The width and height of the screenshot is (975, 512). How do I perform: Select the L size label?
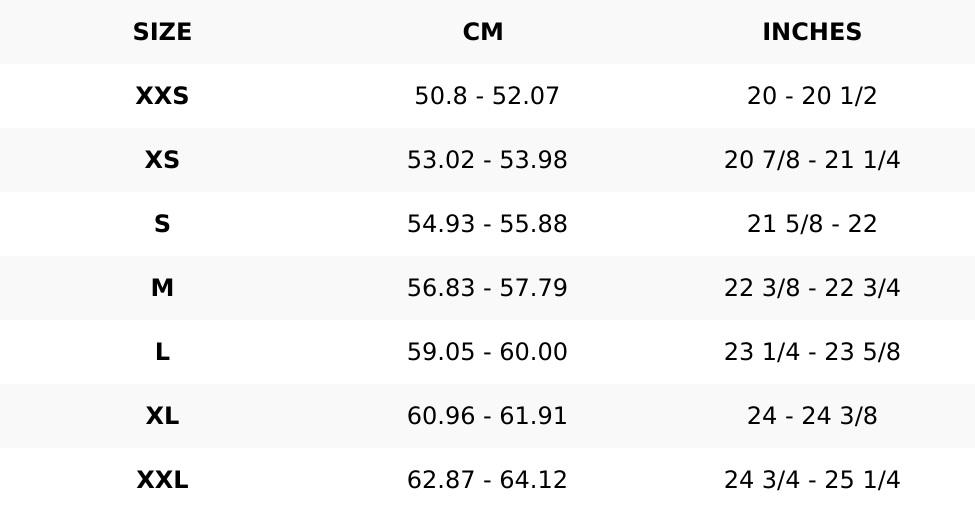tap(162, 352)
